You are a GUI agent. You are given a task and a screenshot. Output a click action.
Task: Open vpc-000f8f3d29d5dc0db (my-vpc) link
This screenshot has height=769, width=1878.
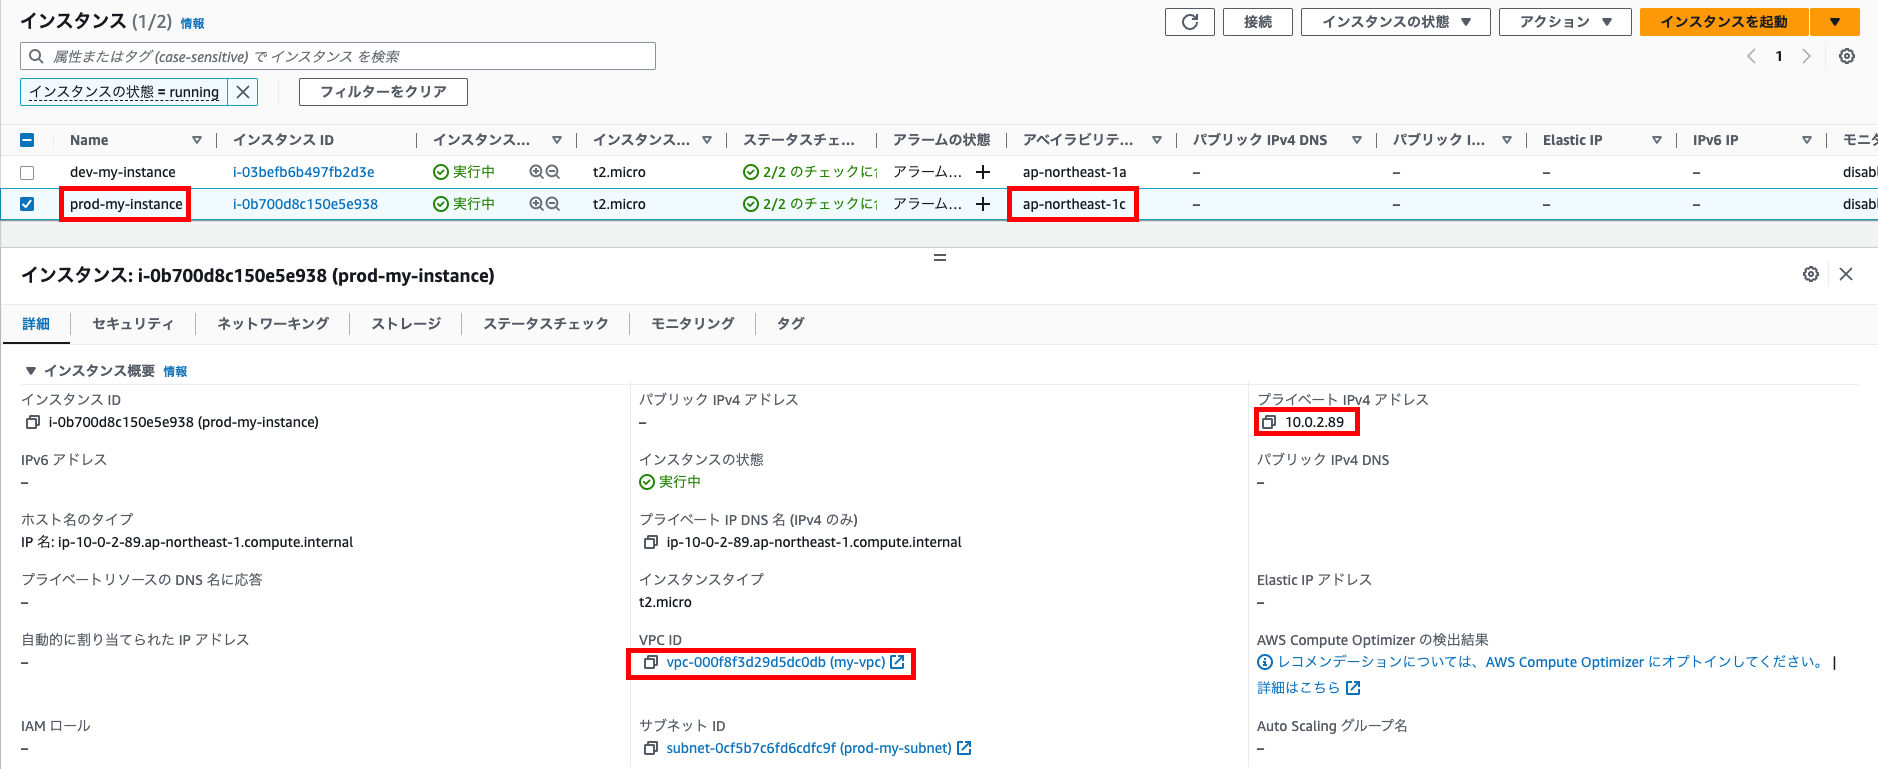click(x=776, y=662)
